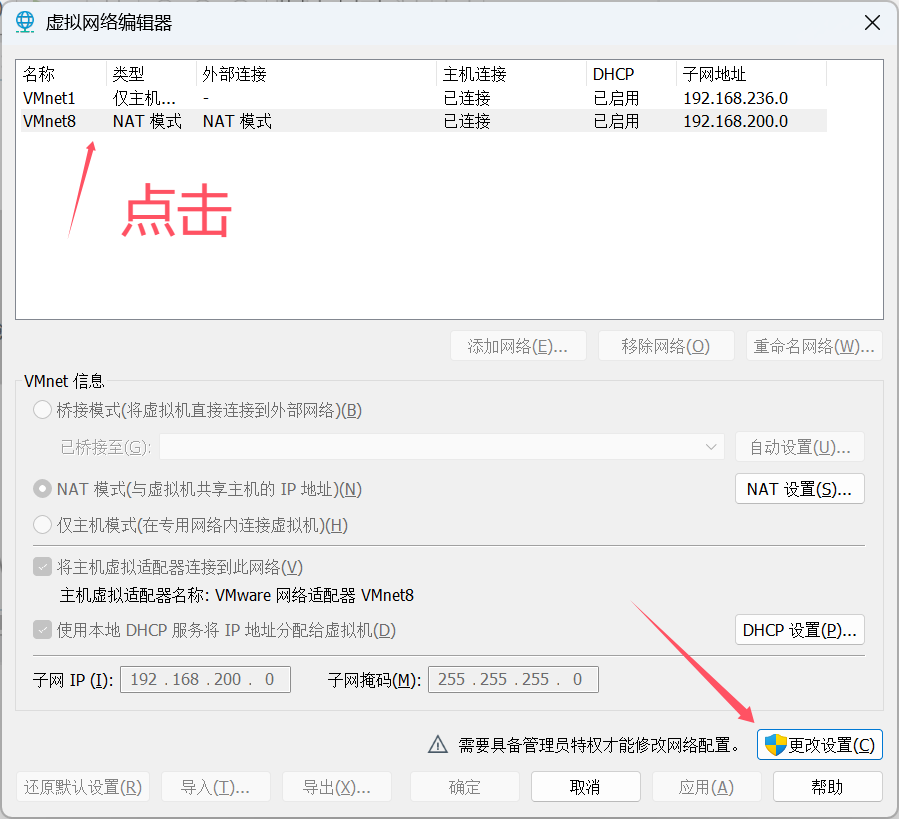Open NAT 设置(S) dialog
The image size is (899, 819).
(799, 489)
